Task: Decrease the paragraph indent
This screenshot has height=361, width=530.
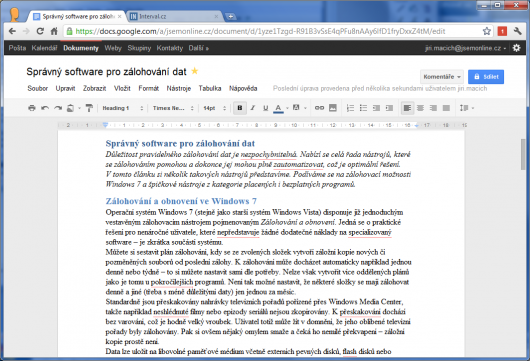Action: (376, 108)
